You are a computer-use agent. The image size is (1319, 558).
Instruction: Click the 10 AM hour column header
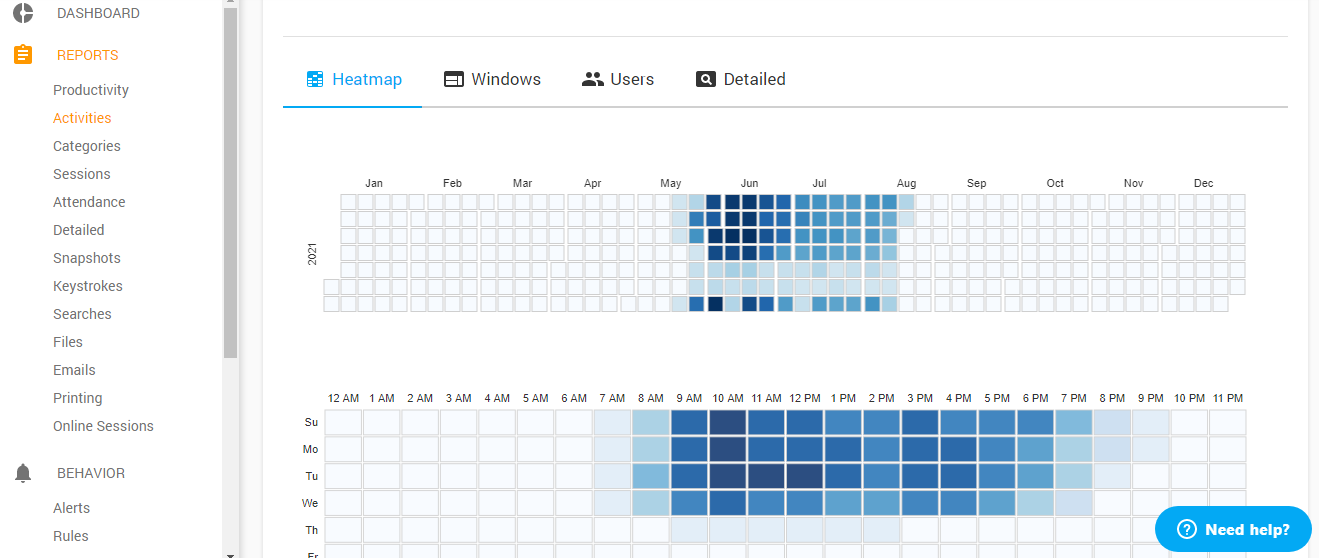(728, 398)
